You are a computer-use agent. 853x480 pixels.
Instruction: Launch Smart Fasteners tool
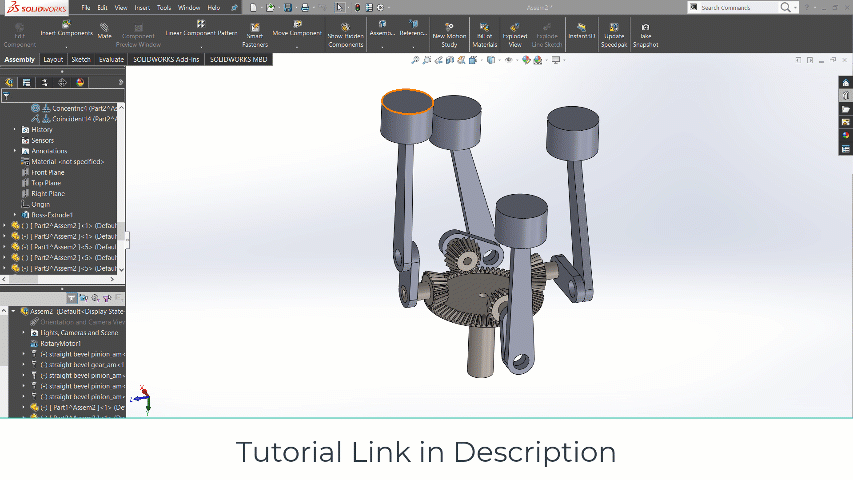tap(255, 35)
